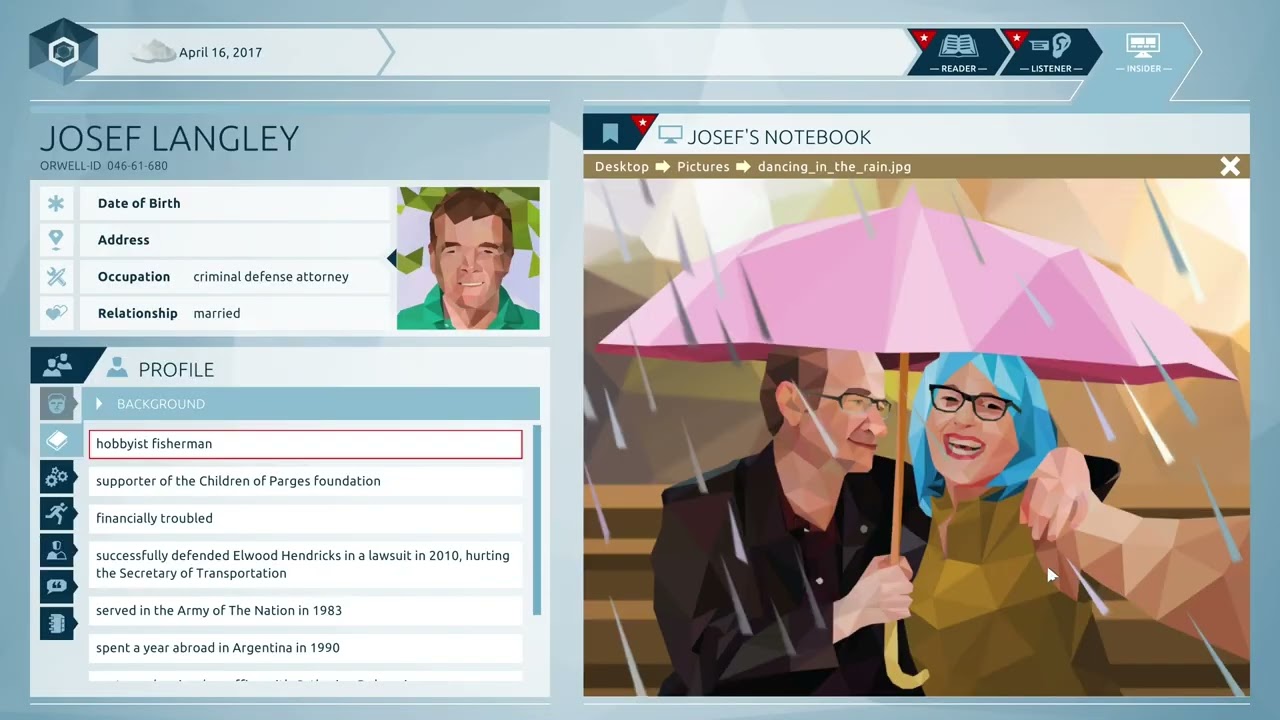1280x720 pixels.
Task: Select the Elwood Hendricks lawsuit entry
Action: point(306,564)
